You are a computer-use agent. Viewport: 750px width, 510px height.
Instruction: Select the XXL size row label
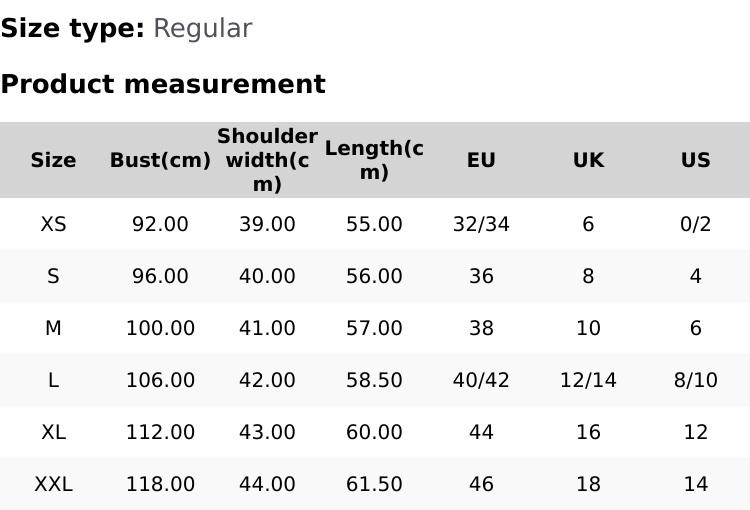click(53, 484)
